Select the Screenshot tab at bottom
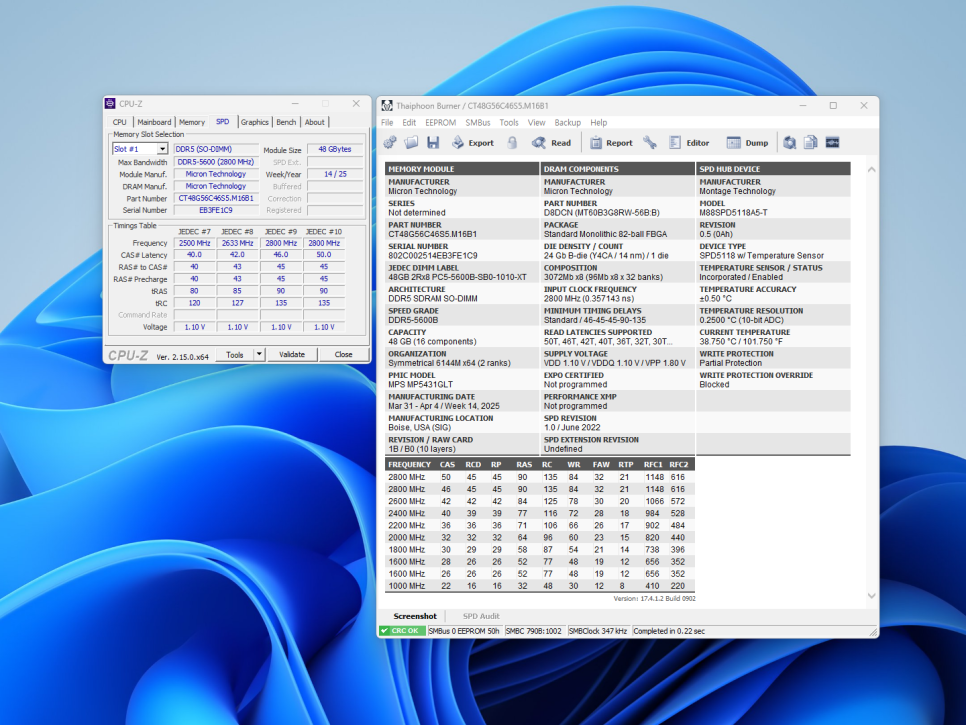This screenshot has height=725, width=966. [415, 616]
